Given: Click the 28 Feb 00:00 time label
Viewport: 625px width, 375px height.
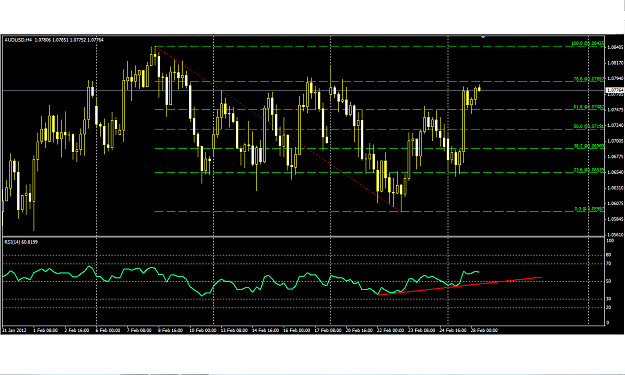Looking at the screenshot, I should click(x=484, y=330).
